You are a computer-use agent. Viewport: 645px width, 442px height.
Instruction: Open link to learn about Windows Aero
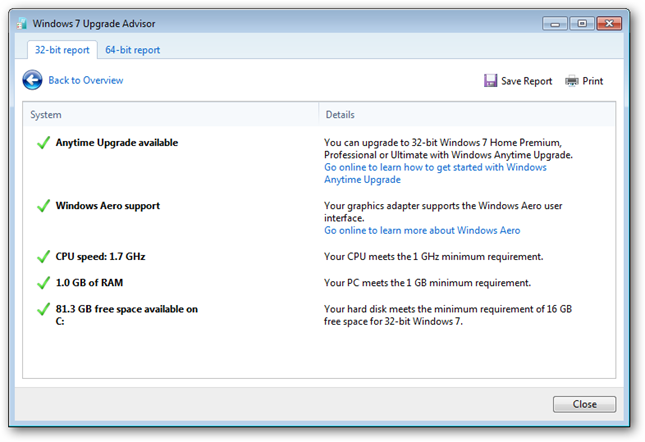[422, 230]
